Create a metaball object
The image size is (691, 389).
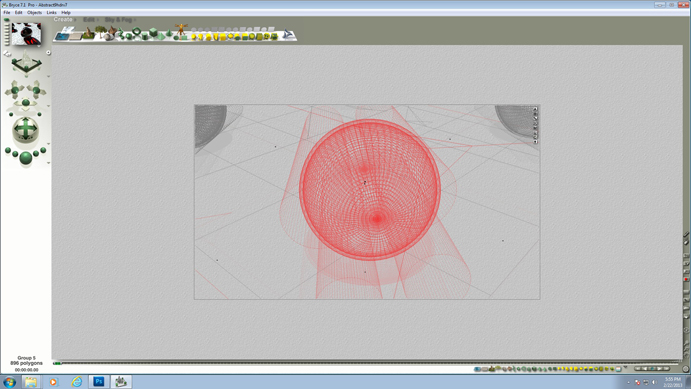coord(120,34)
